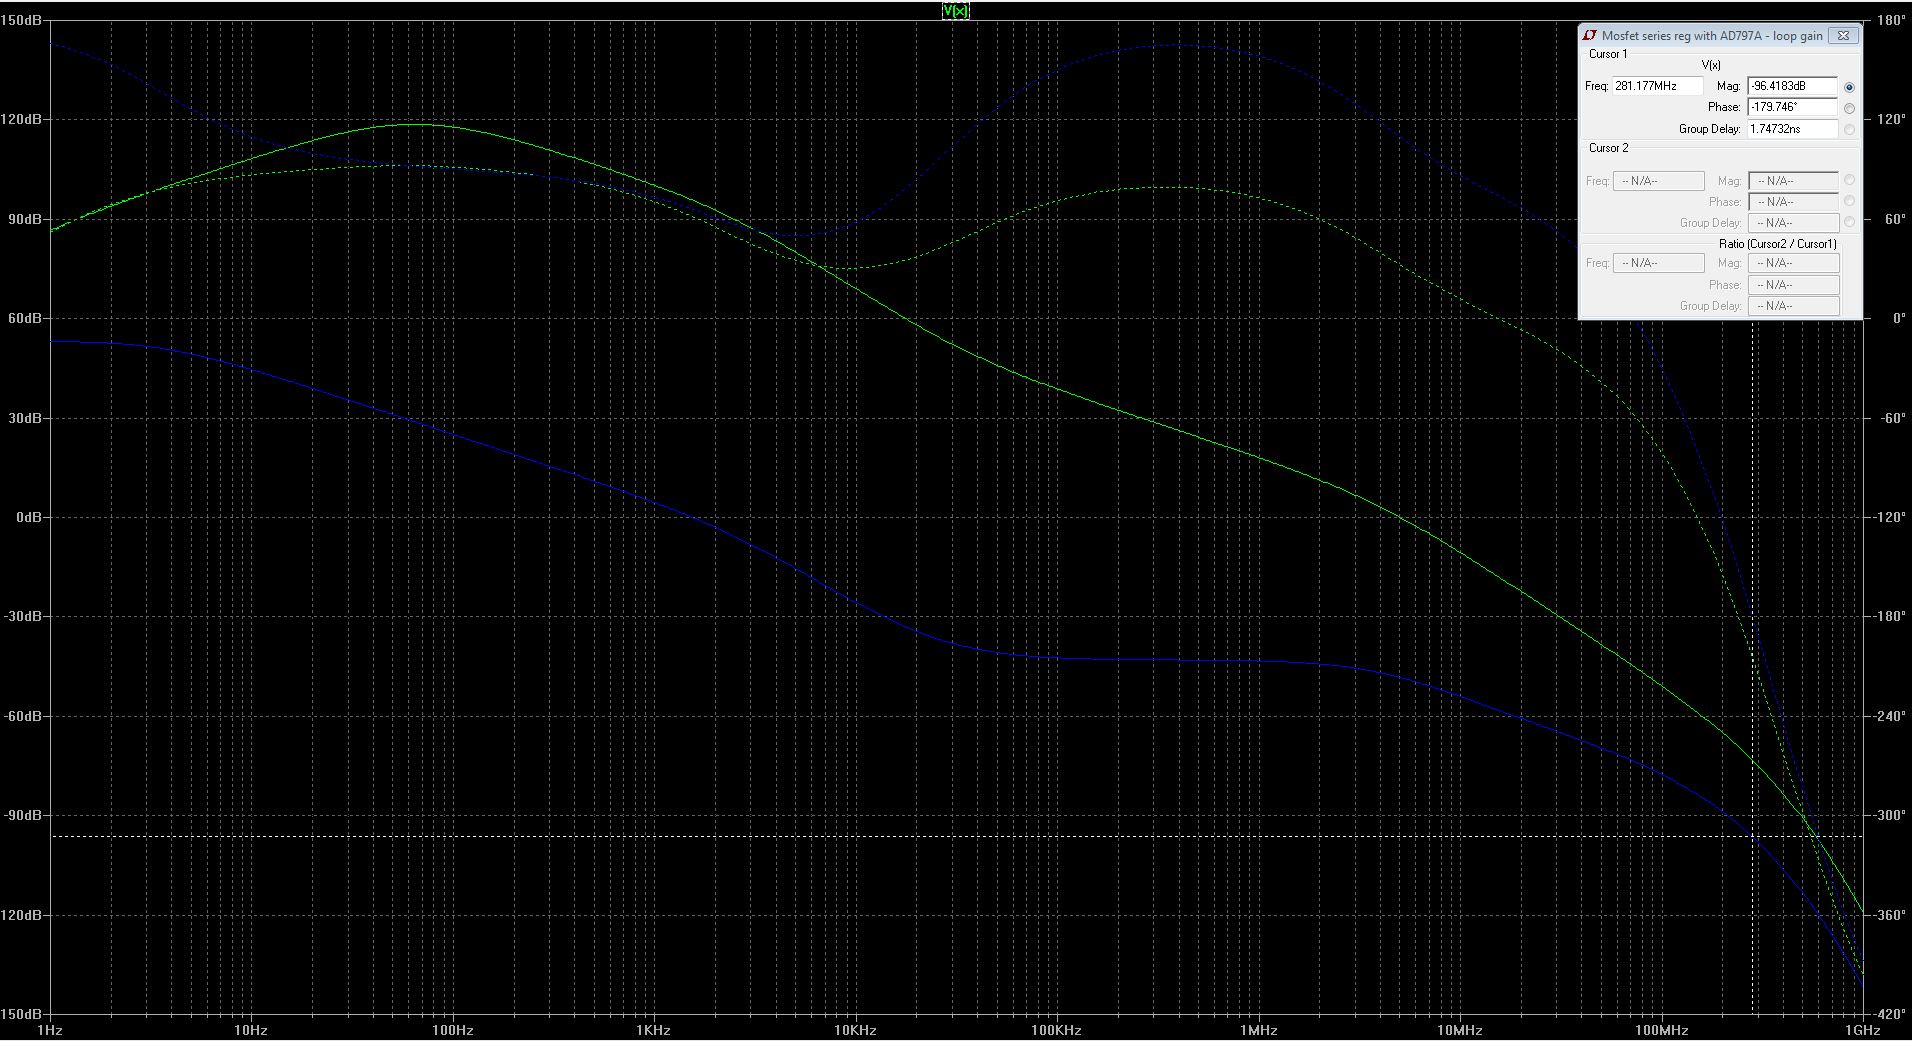Select the Cursor 2 Phase radio button

[1849, 201]
